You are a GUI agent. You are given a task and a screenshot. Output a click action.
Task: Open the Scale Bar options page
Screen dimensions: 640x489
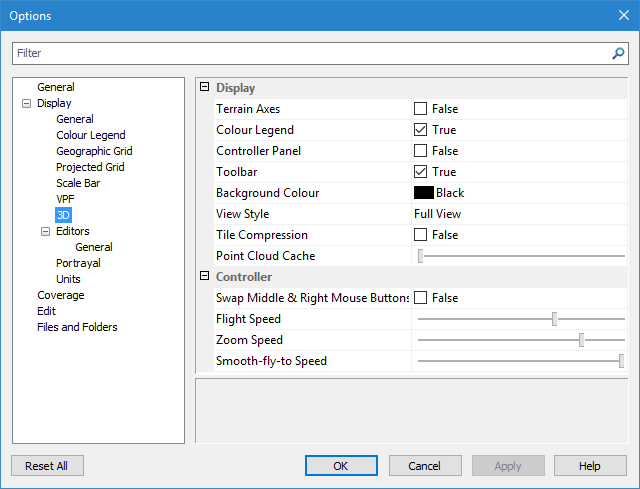[x=78, y=183]
